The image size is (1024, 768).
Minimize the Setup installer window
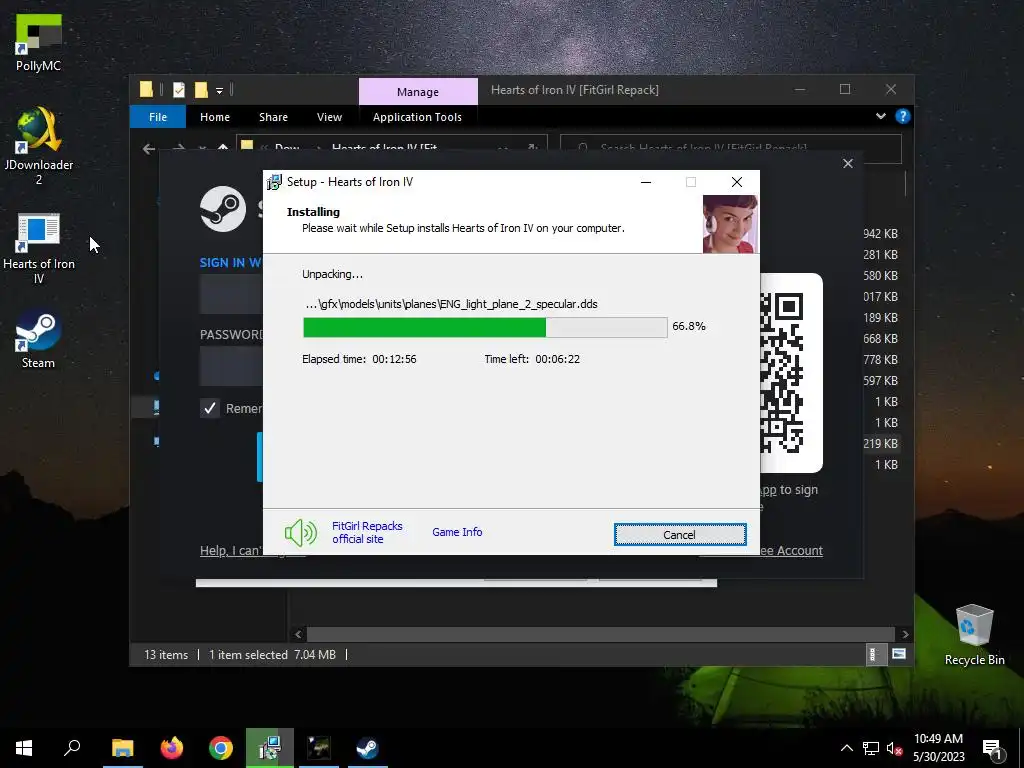(646, 182)
